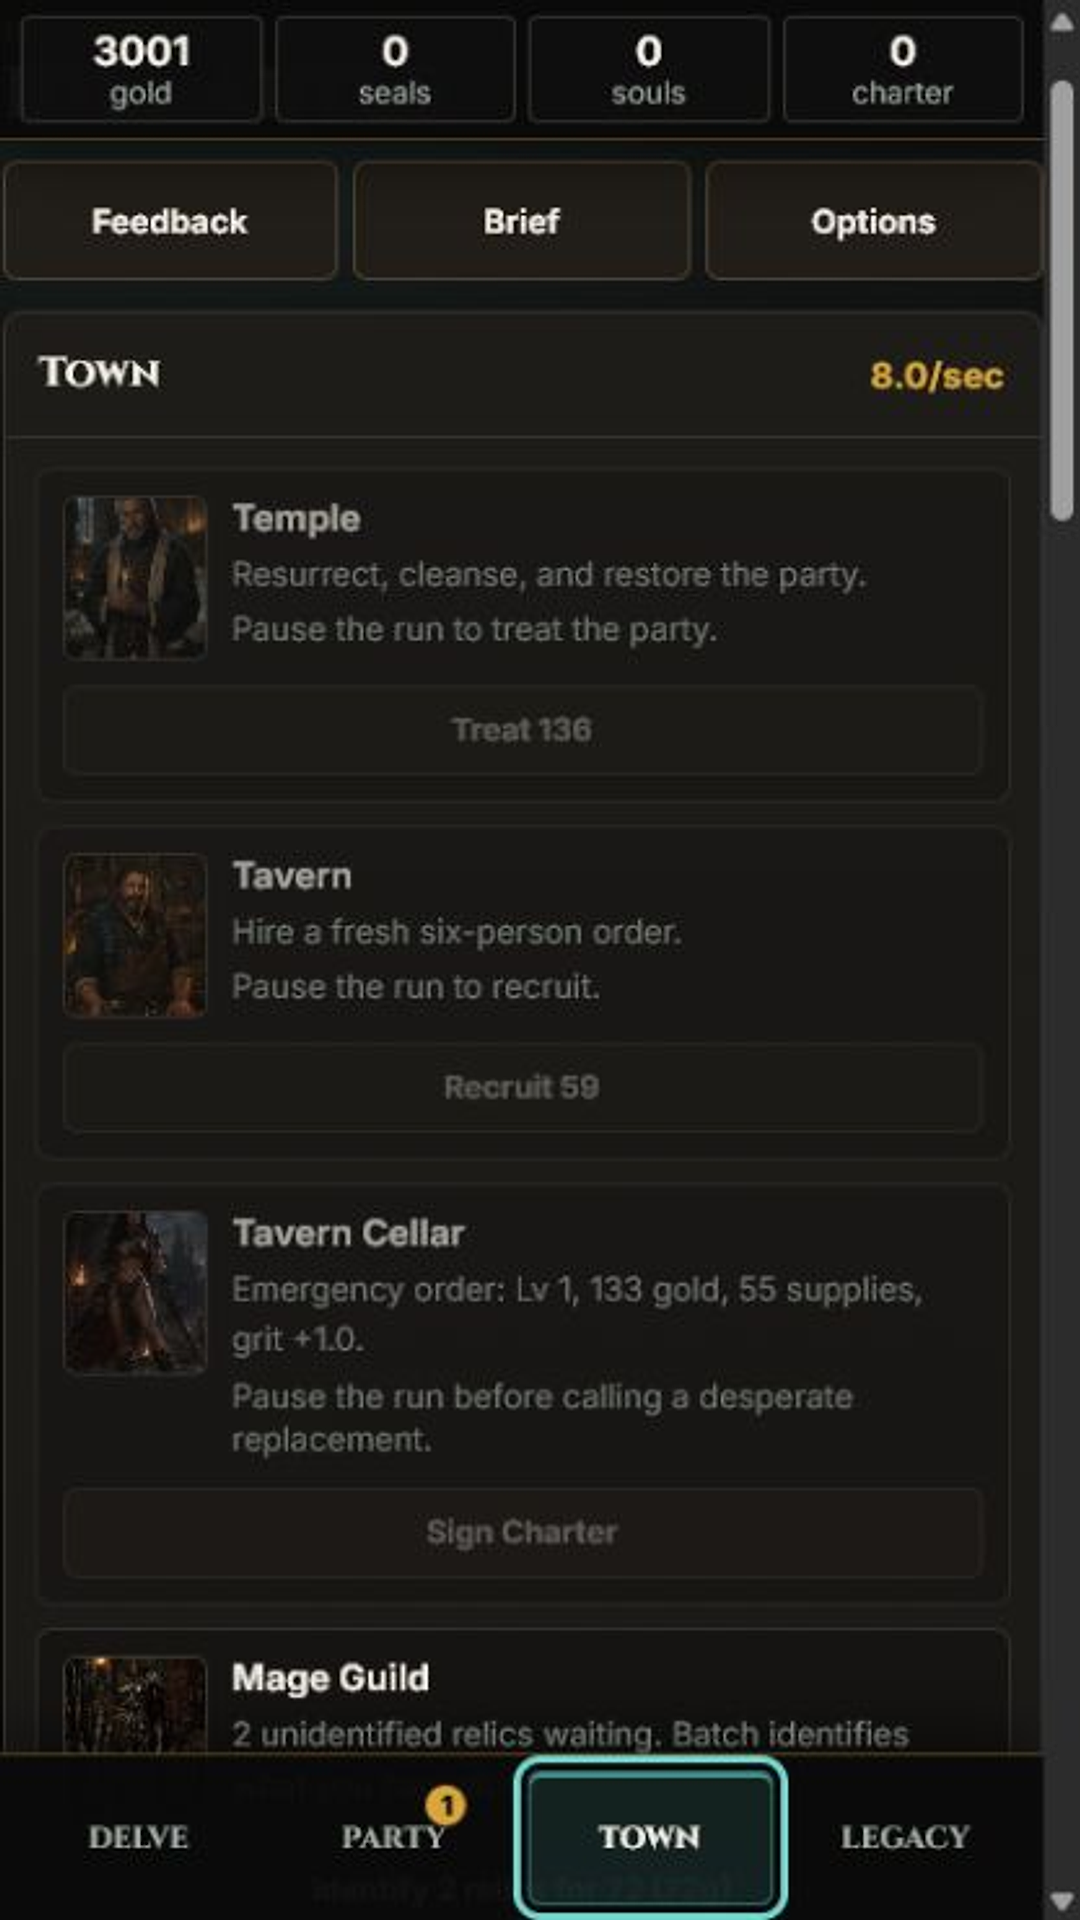The height and width of the screenshot is (1920, 1080).
Task: Click the vertical scrollbar thumb
Action: (1062, 300)
